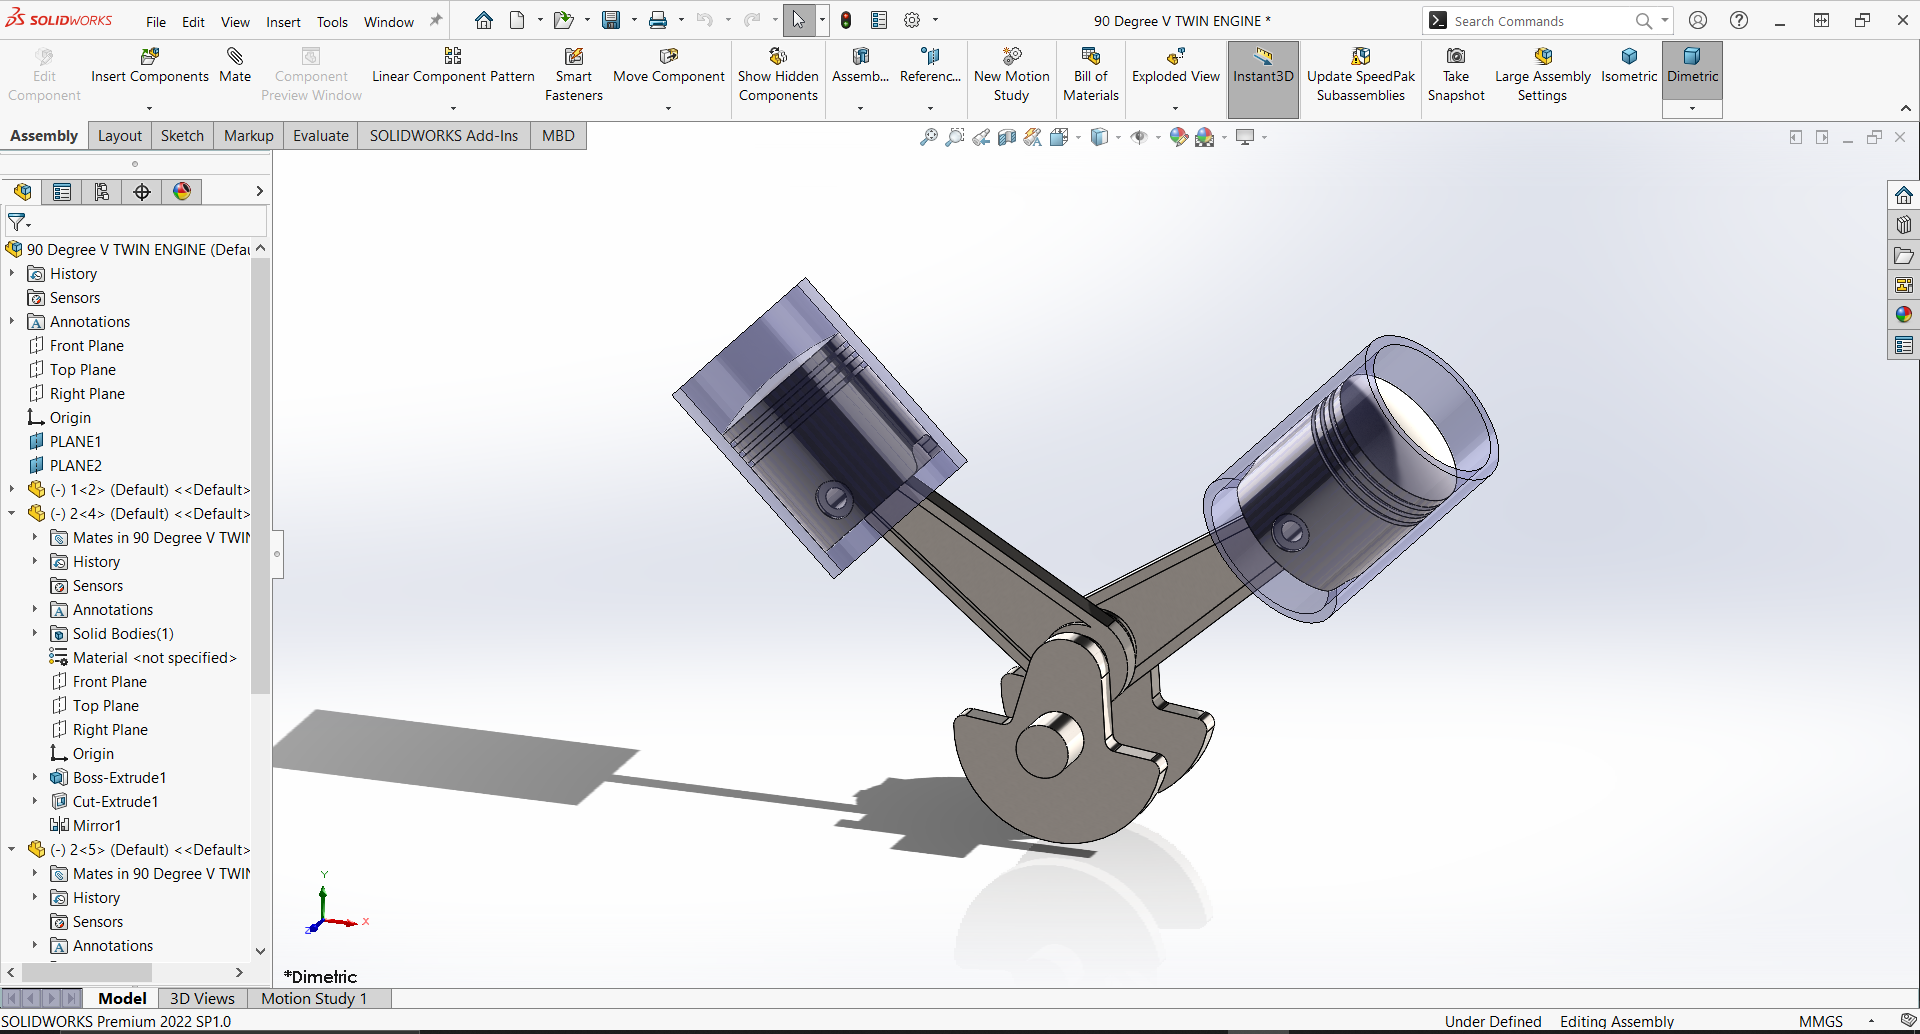This screenshot has width=1920, height=1034.
Task: Open the DisplayManager appearance tab icon
Action: click(x=182, y=192)
